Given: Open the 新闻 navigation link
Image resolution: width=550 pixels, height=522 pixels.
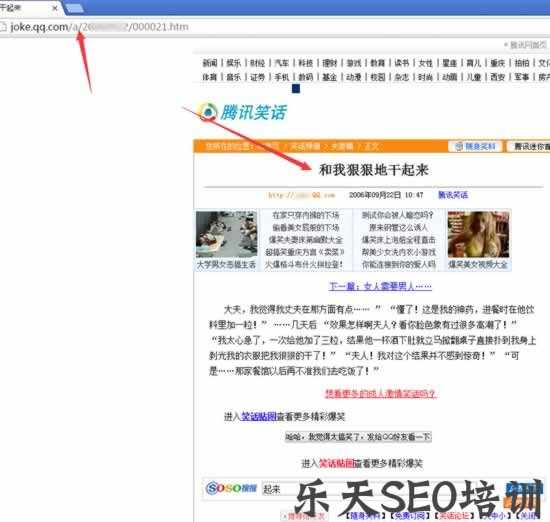Looking at the screenshot, I should click(x=210, y=63).
